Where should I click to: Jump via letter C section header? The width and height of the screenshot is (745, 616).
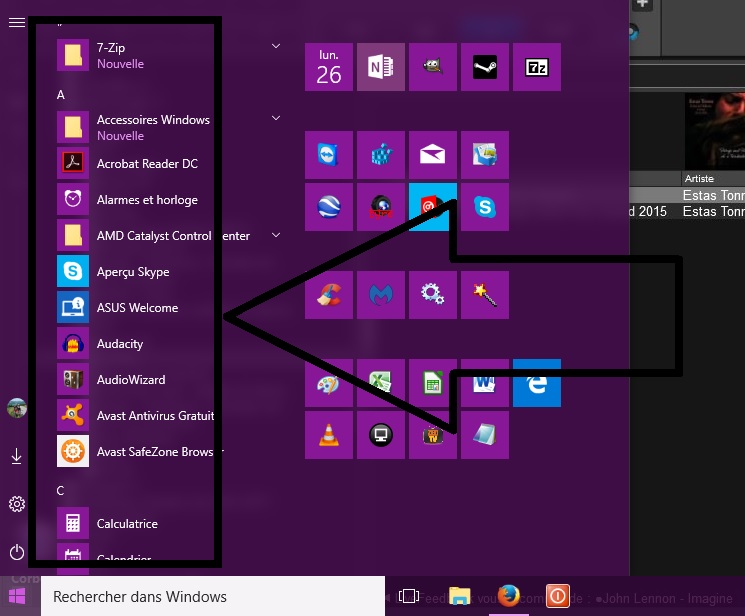point(60,491)
